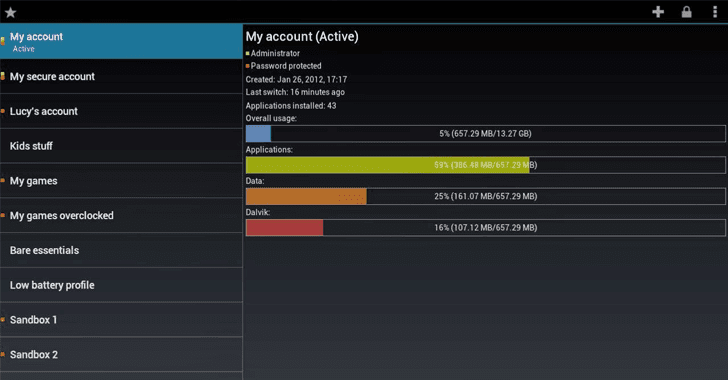Select My games profile
728x380 pixels.
(x=121, y=181)
